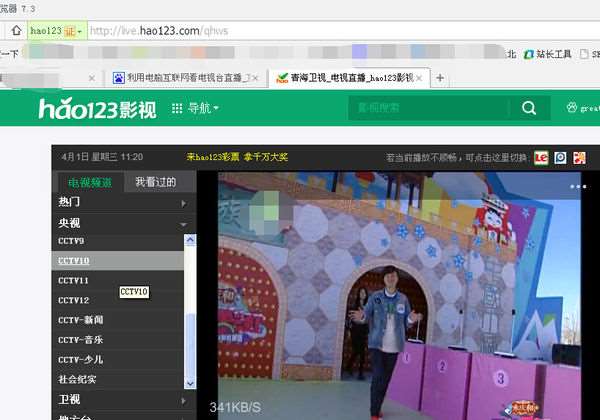
Task: Click the bookmark page icon beside 站长工具
Action: tap(584, 54)
